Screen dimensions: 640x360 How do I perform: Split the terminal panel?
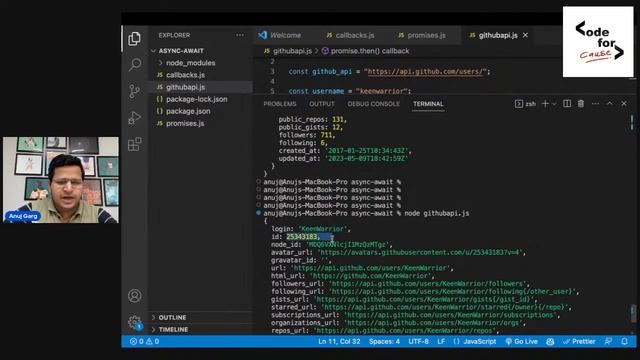point(567,104)
